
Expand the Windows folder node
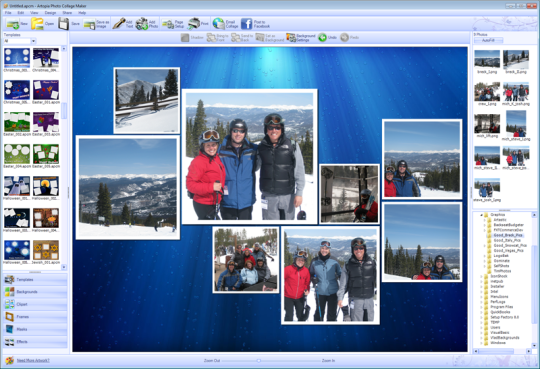[481, 343]
